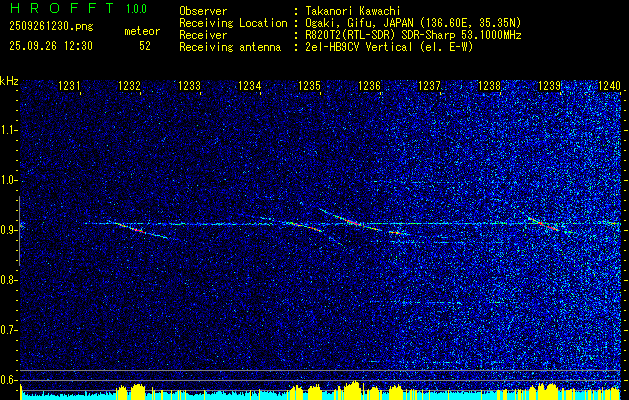This screenshot has height=400, width=629.
Task: Click the location Ogaki, Gifu, JAPAN
Action: point(359,23)
